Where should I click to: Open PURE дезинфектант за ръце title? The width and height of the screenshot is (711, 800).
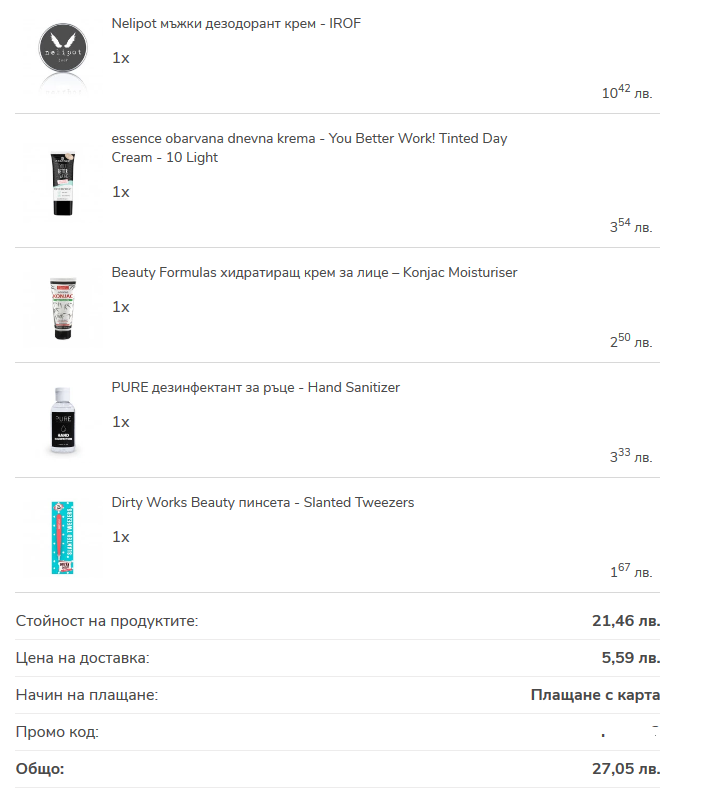(255, 387)
